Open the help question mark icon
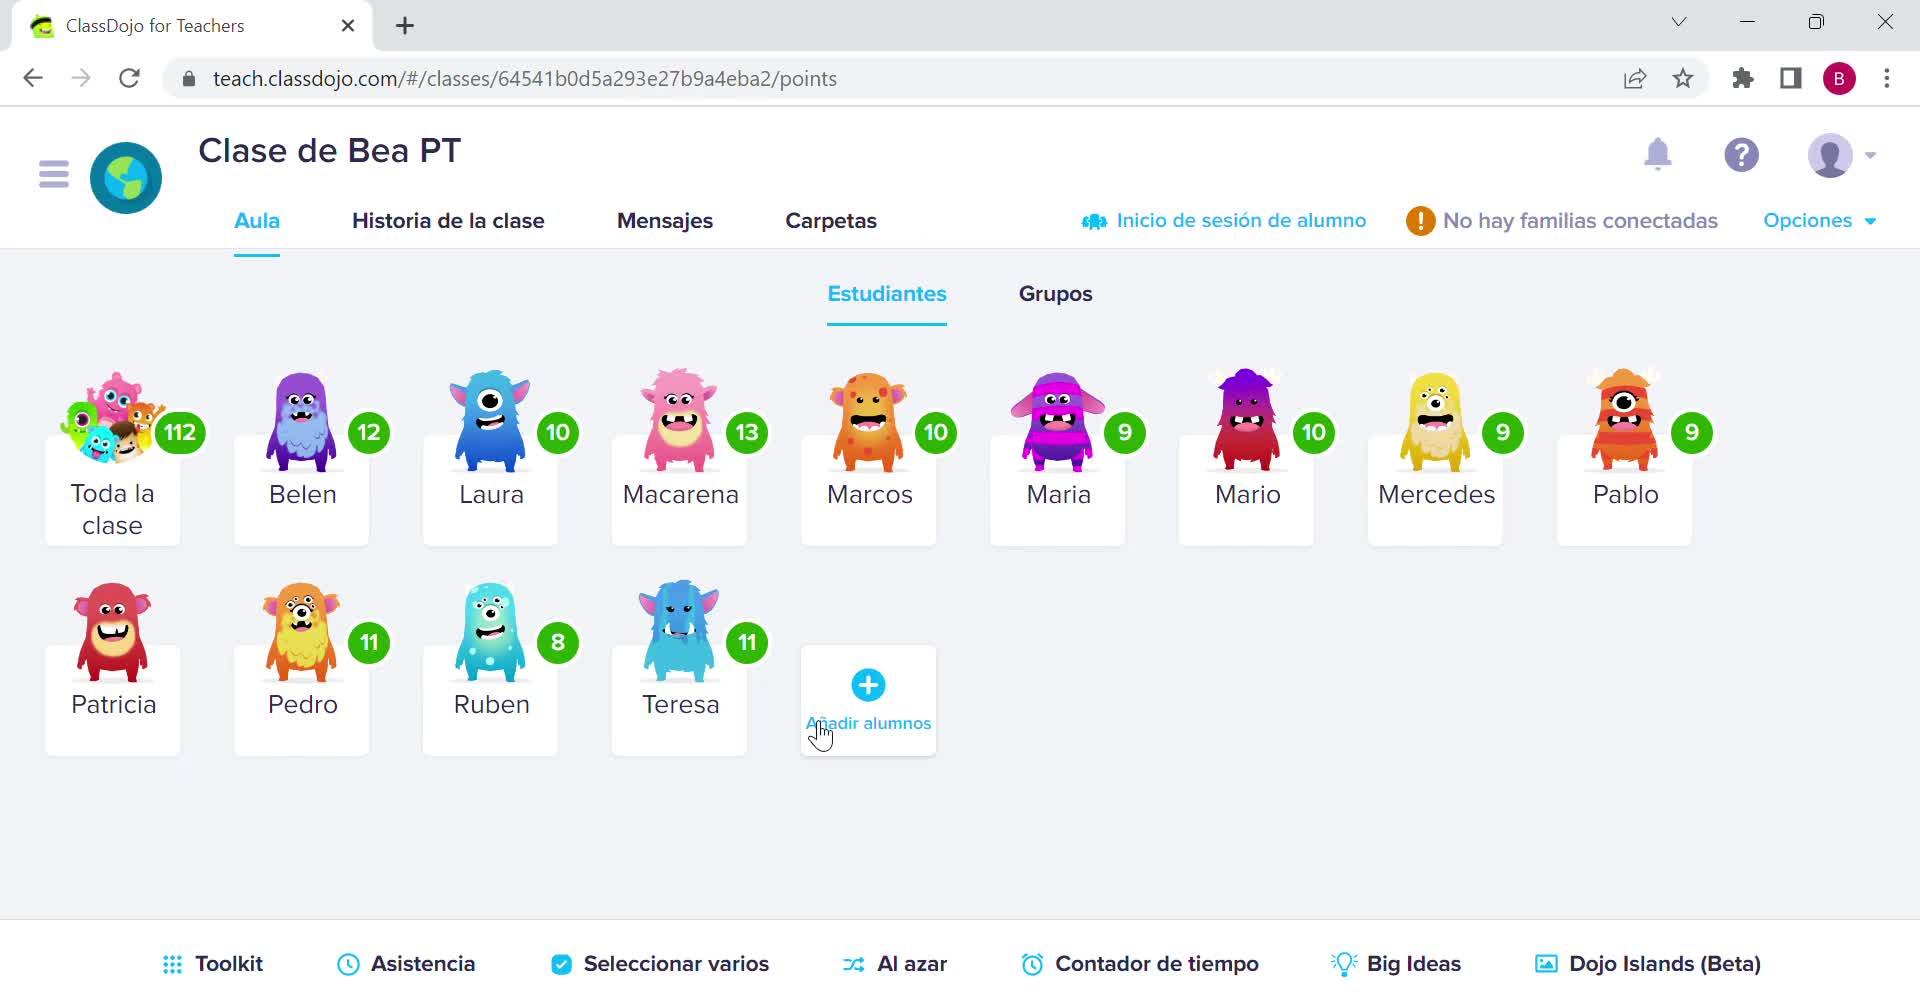 point(1741,155)
